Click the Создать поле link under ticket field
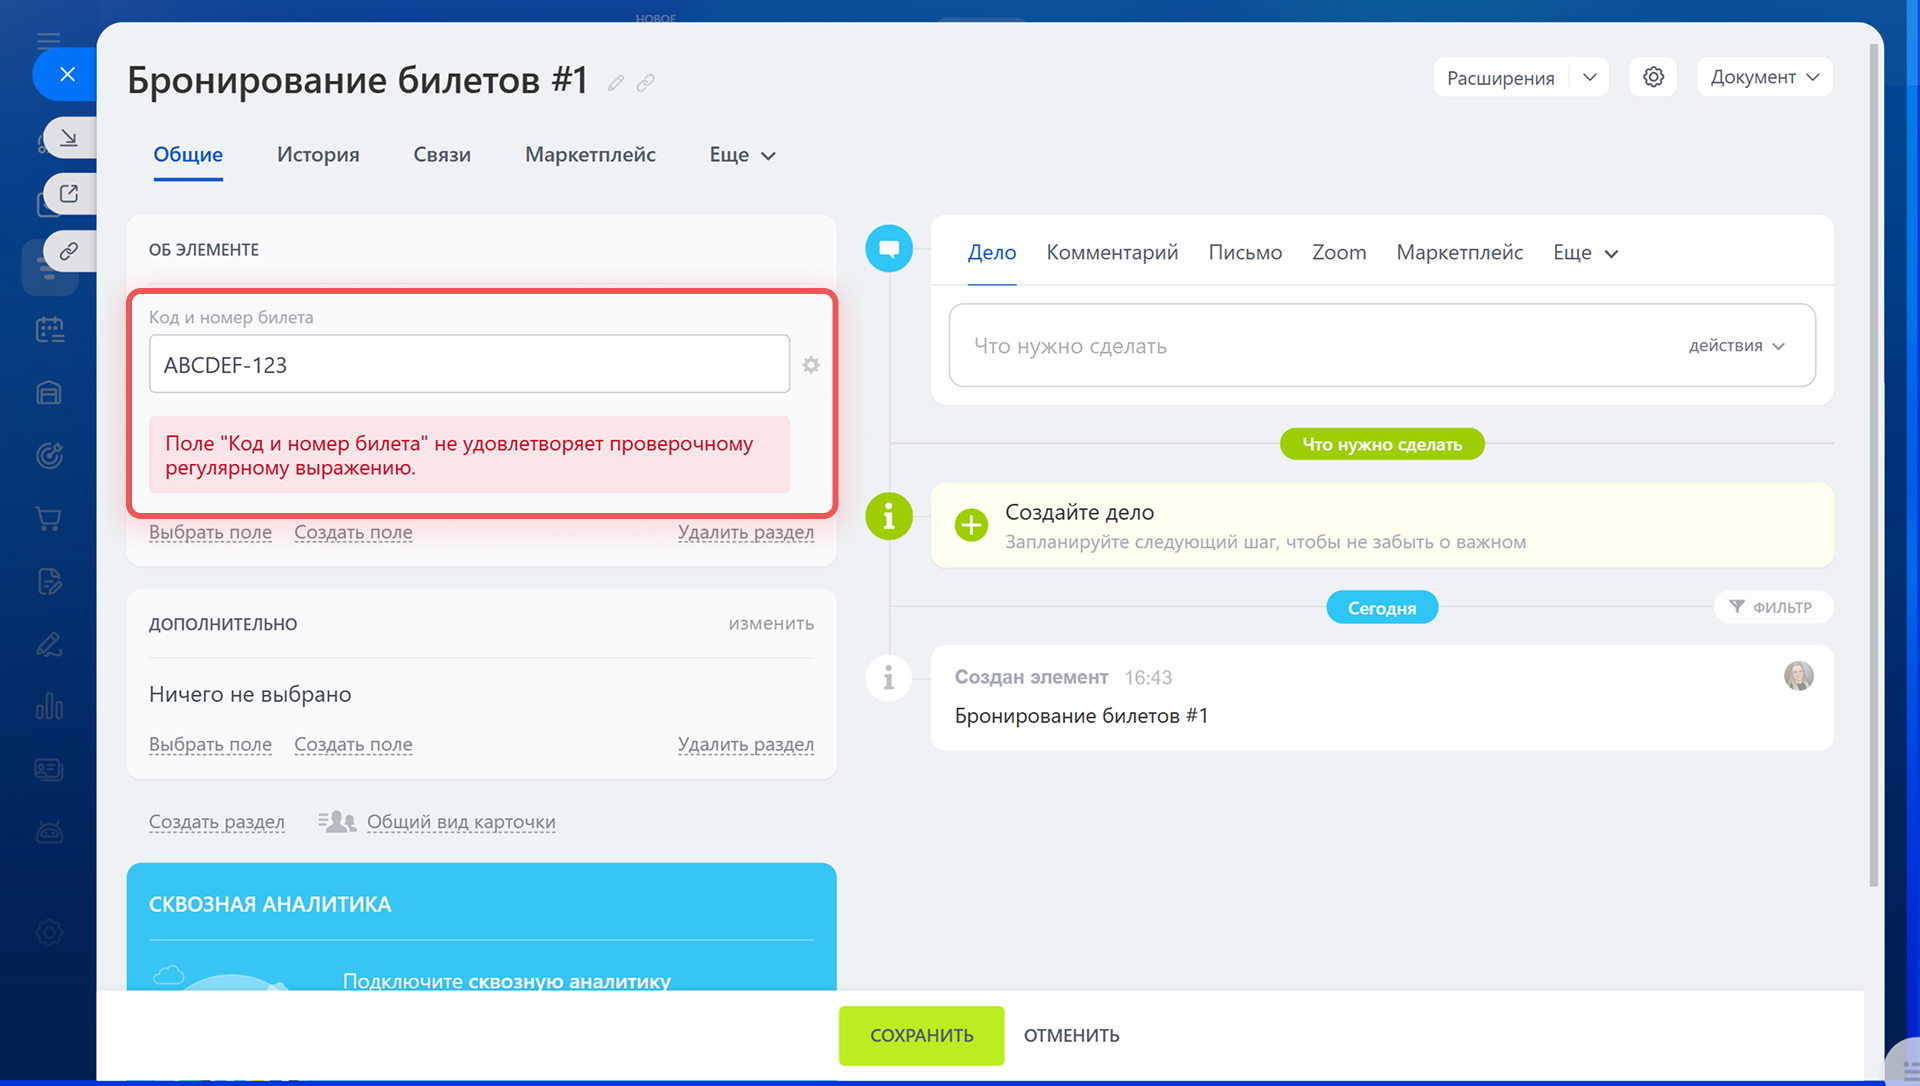The height and width of the screenshot is (1086, 1920). point(353,533)
